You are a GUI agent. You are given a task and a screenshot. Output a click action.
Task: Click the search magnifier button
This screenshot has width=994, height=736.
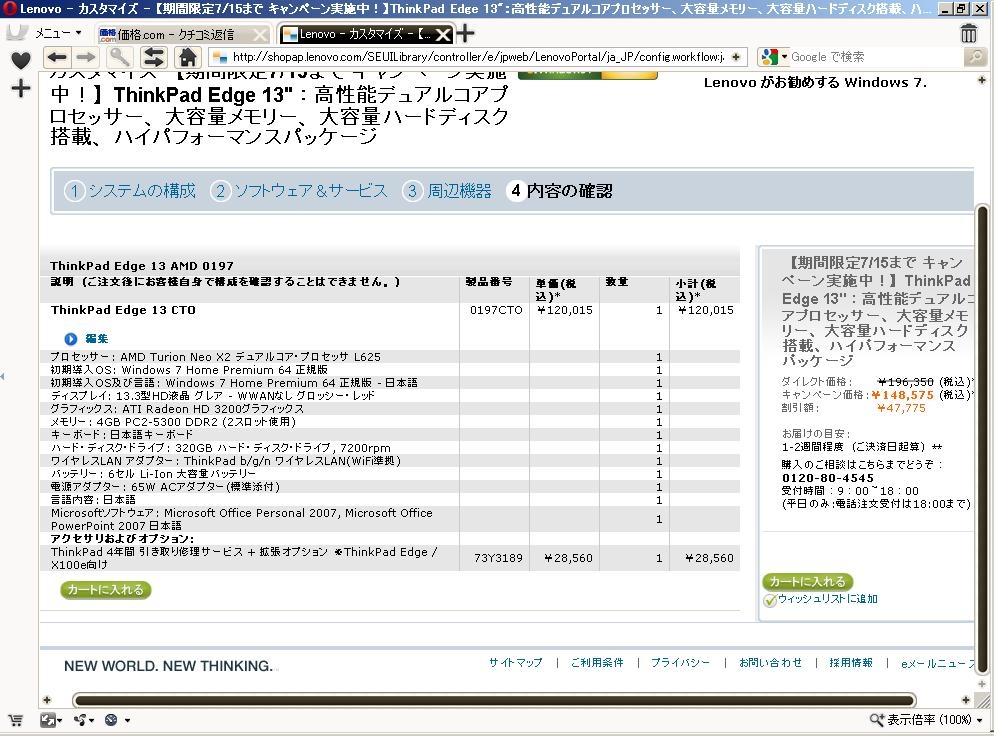(975, 57)
